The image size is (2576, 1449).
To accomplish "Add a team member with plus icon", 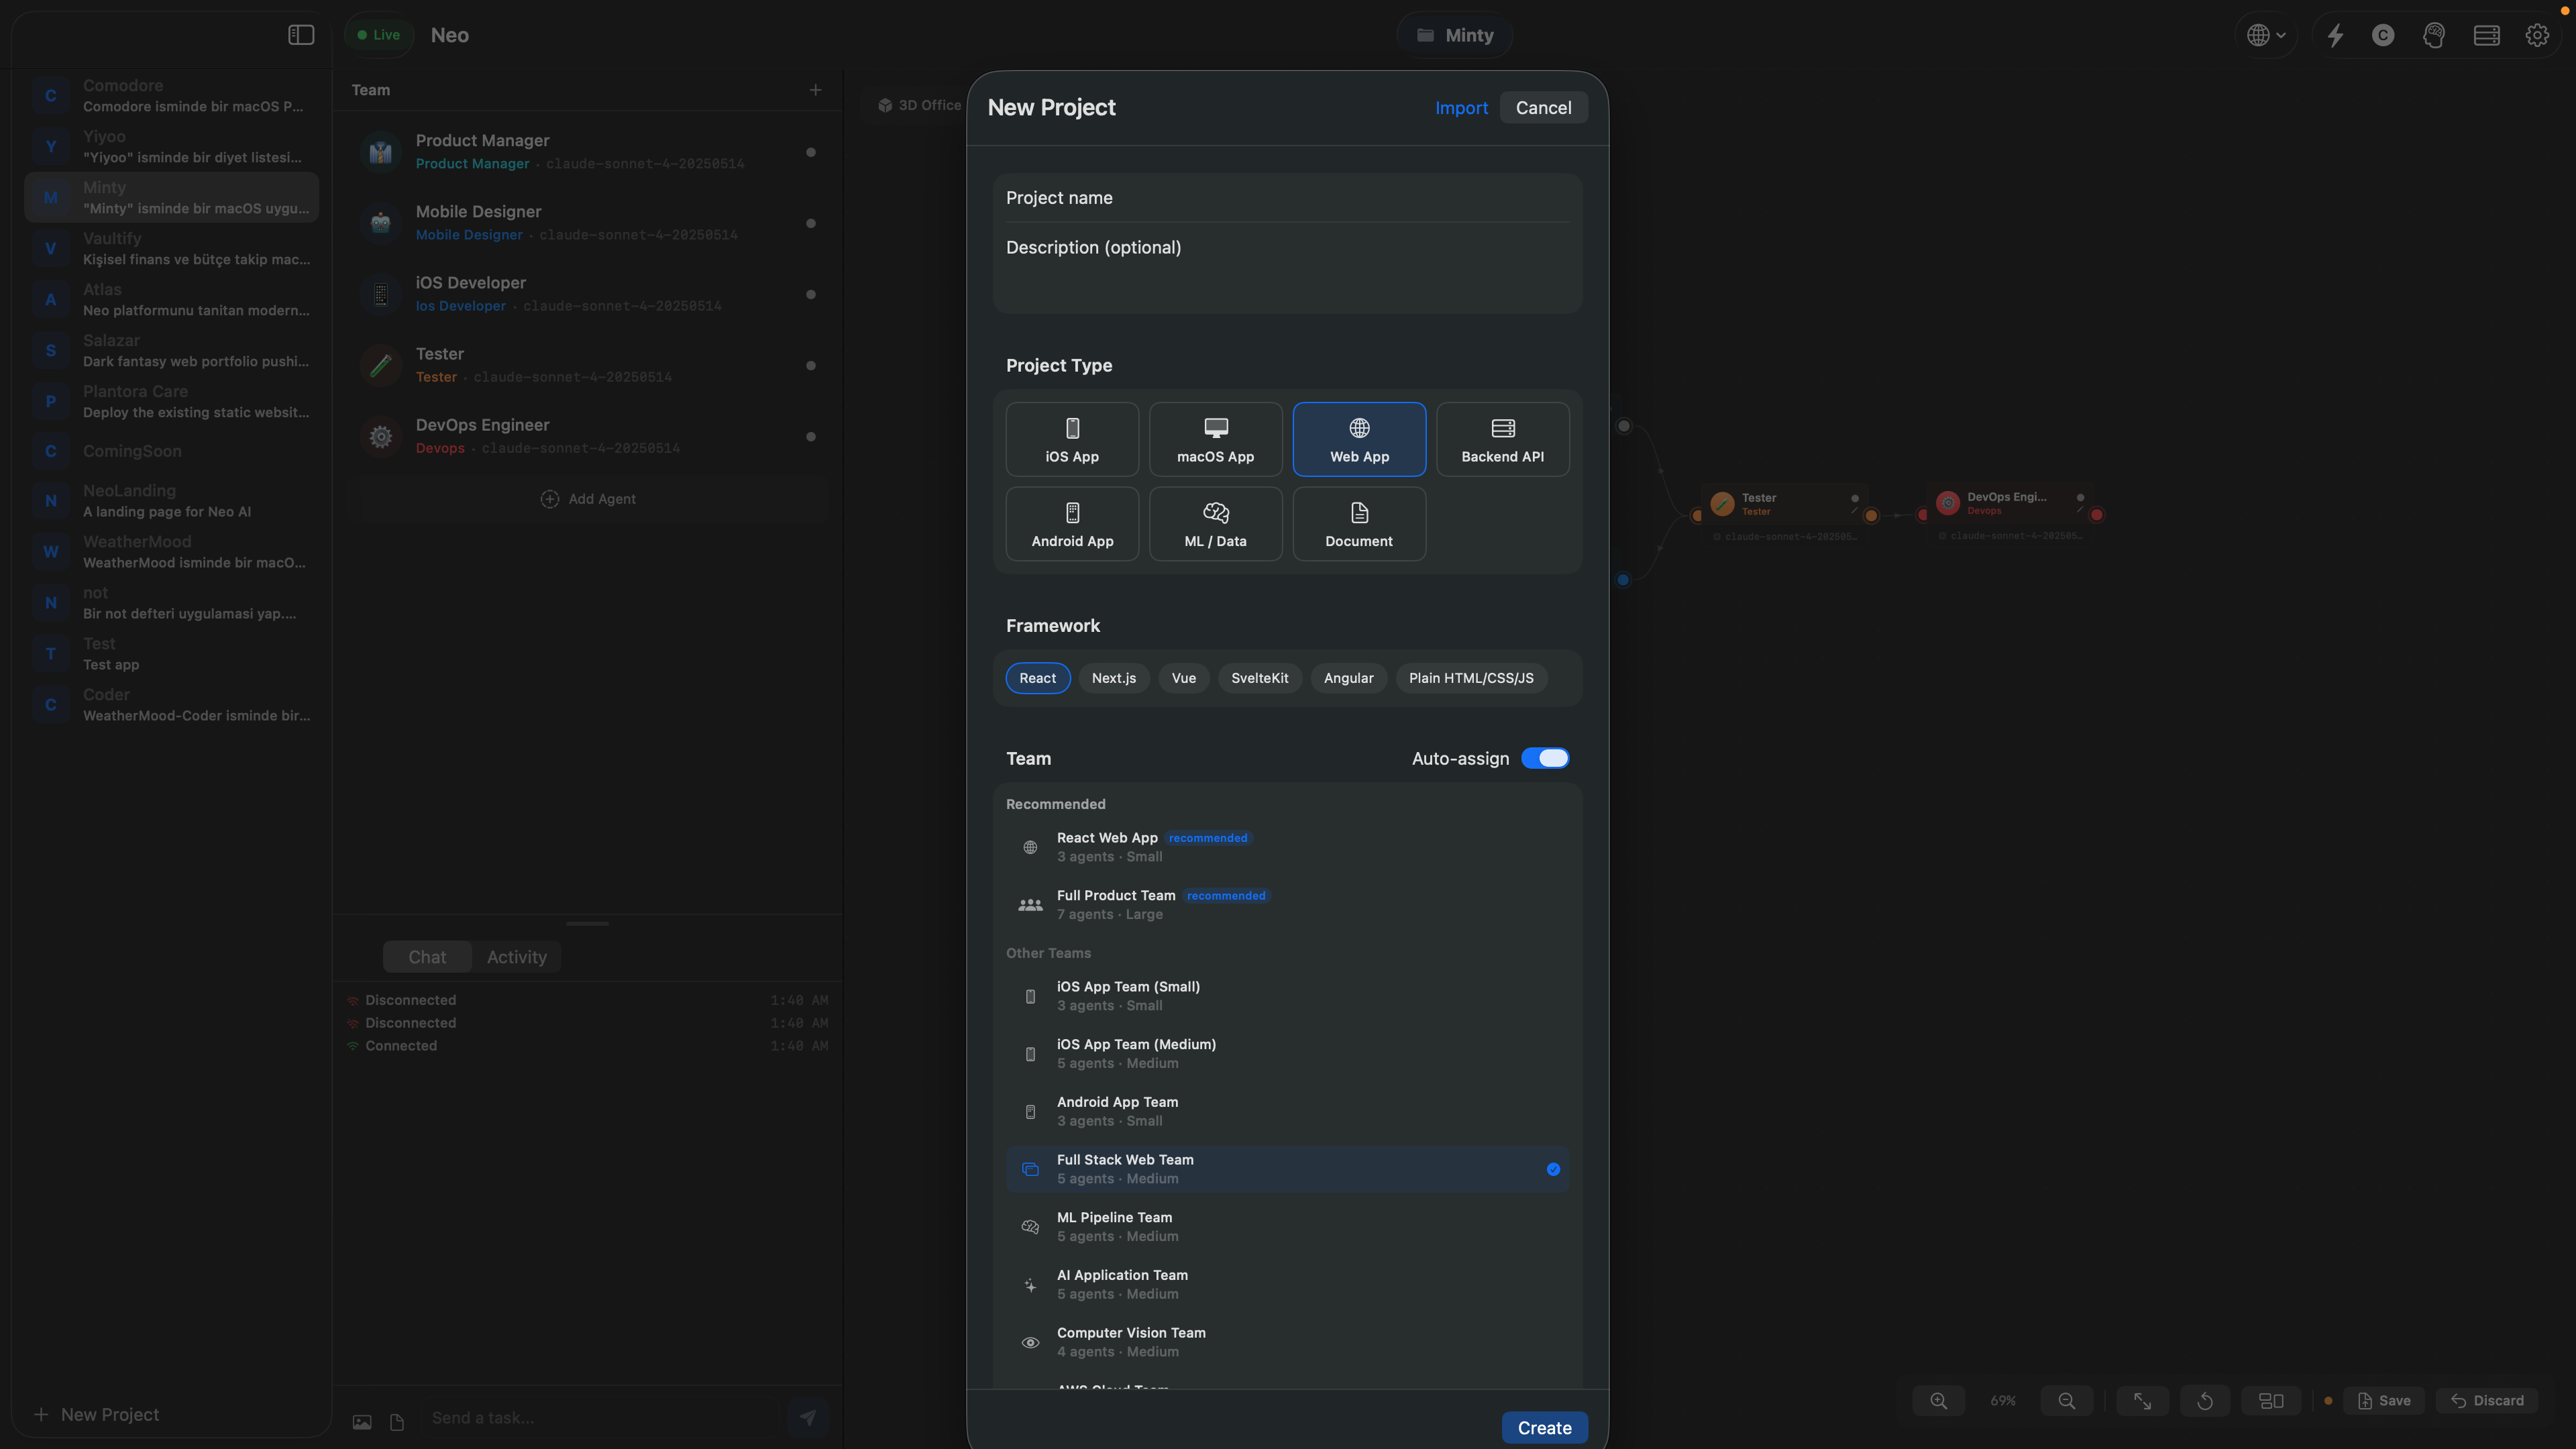I will click(x=815, y=90).
